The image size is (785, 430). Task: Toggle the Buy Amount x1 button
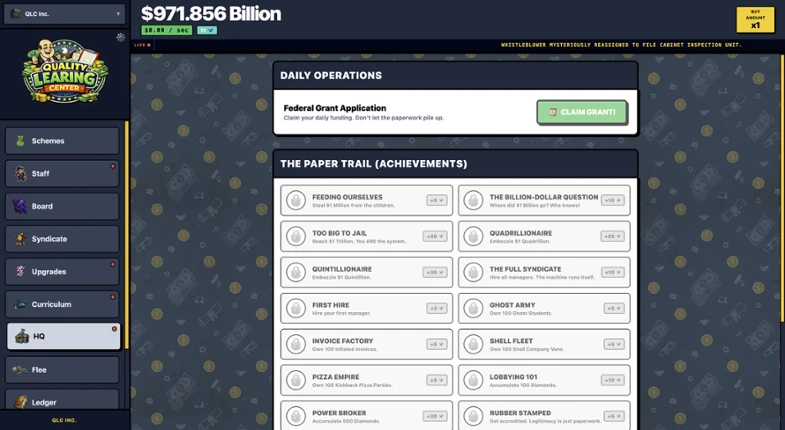point(755,20)
